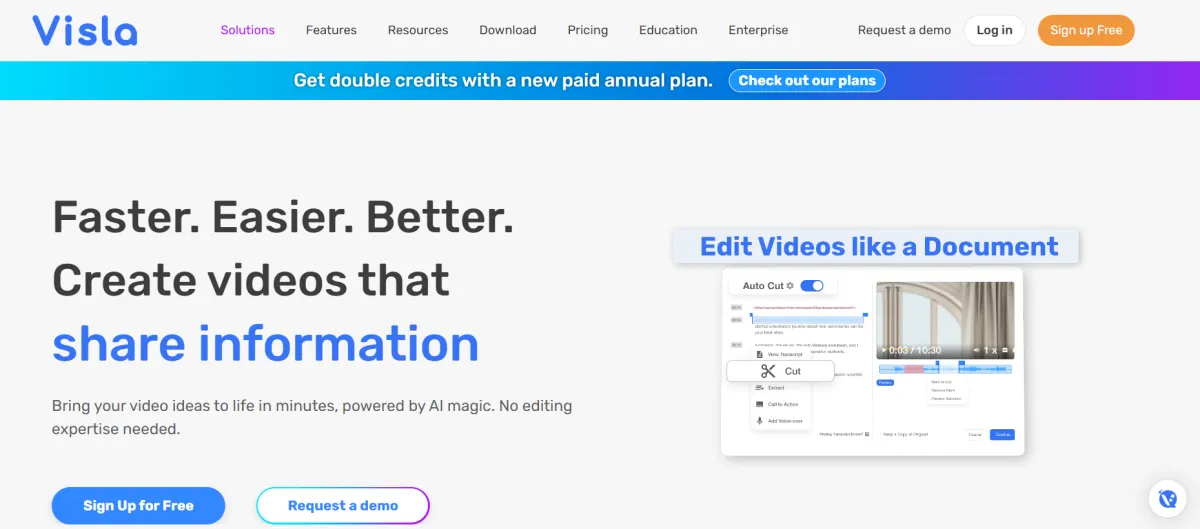Click the double credits promo banner text

tap(503, 81)
